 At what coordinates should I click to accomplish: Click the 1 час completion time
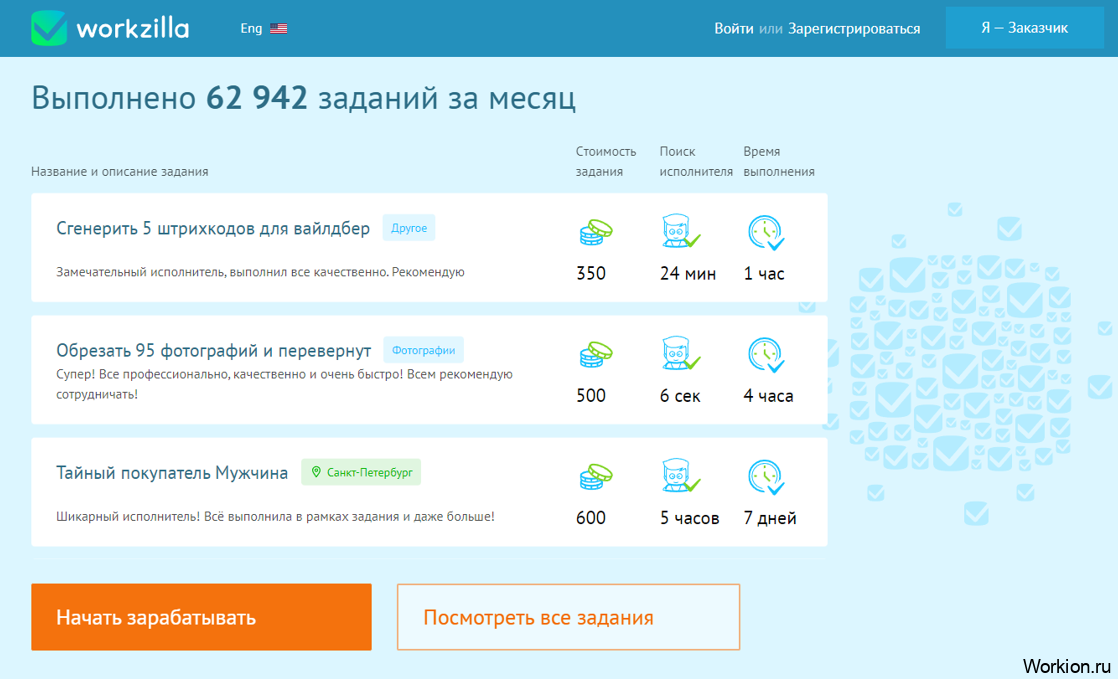coord(764,274)
